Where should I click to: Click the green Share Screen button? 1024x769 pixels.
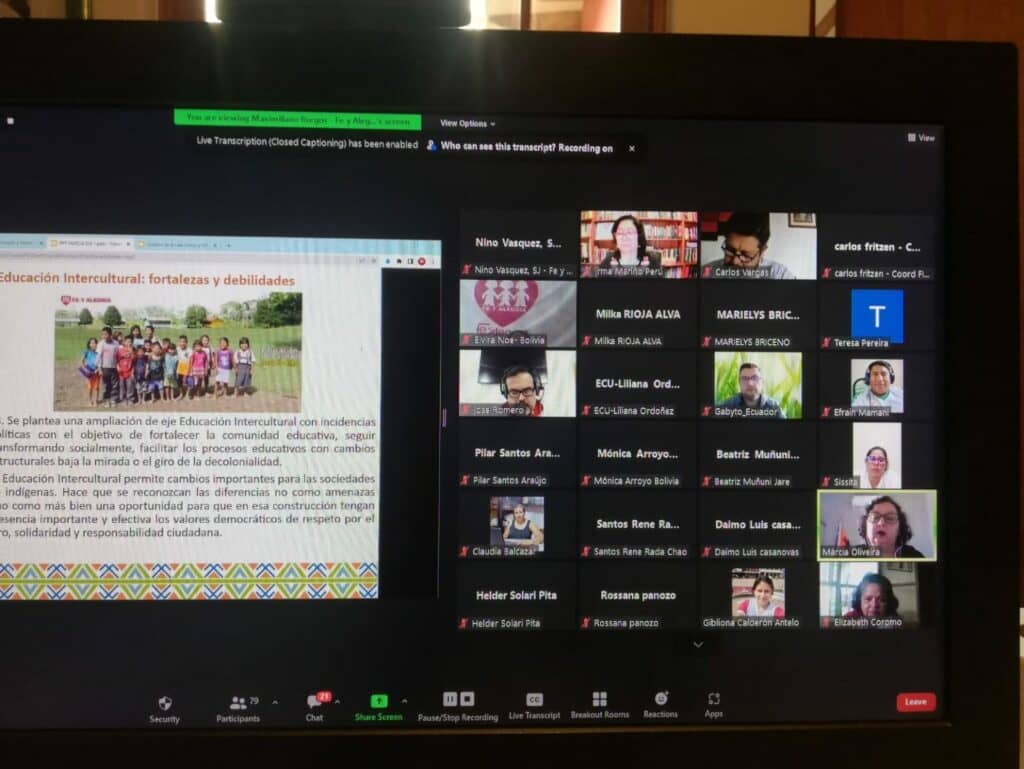pyautogui.click(x=379, y=708)
